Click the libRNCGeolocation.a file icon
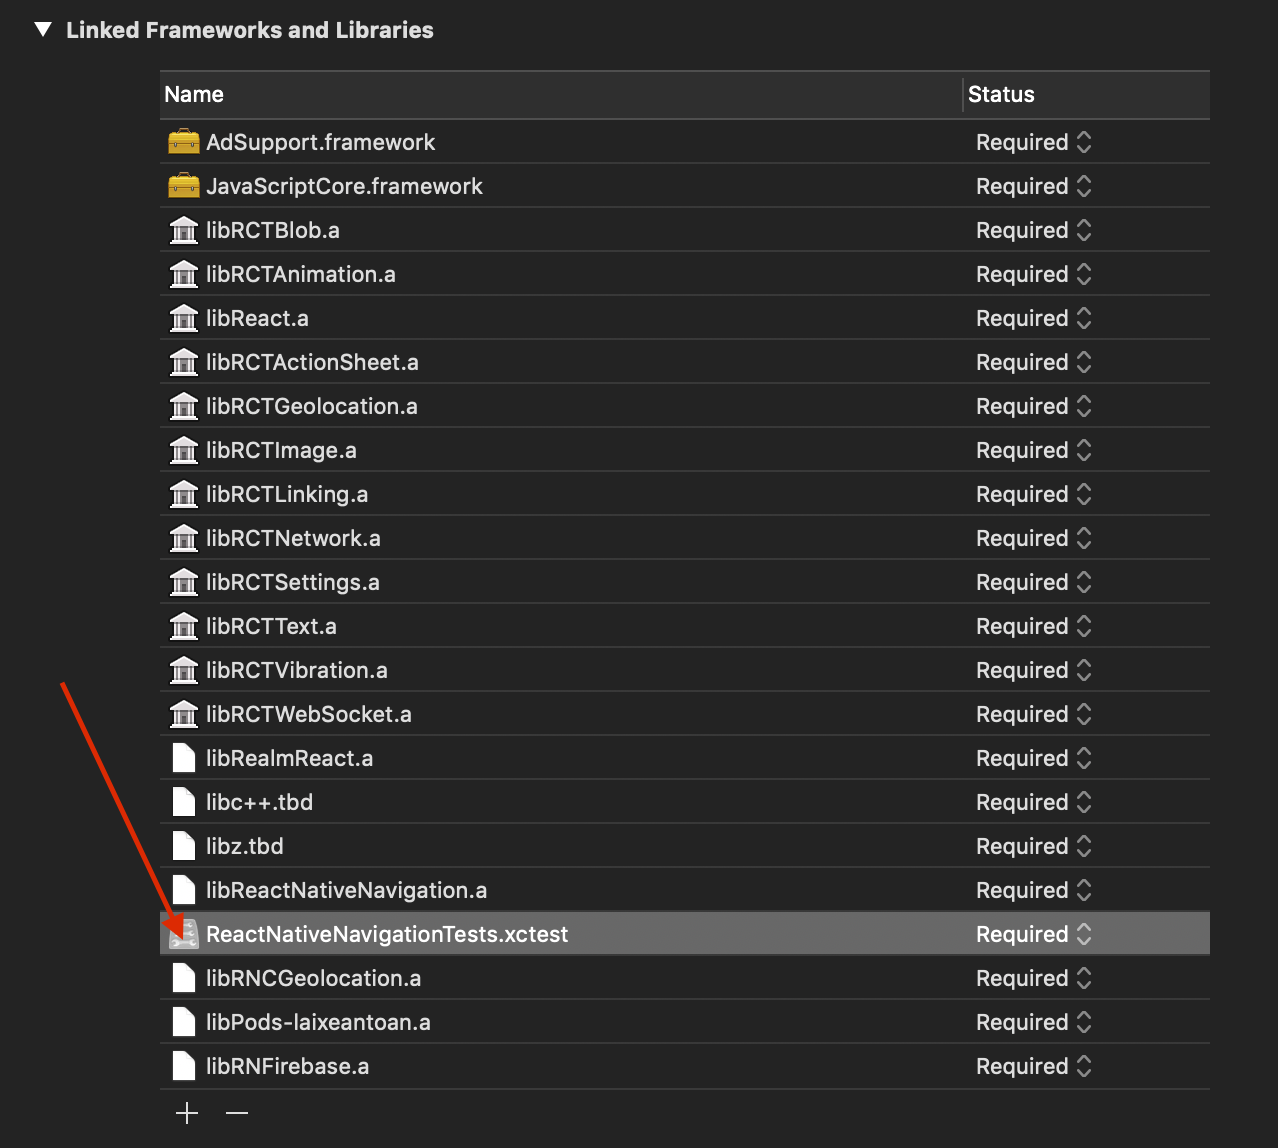1278x1148 pixels. (x=184, y=978)
